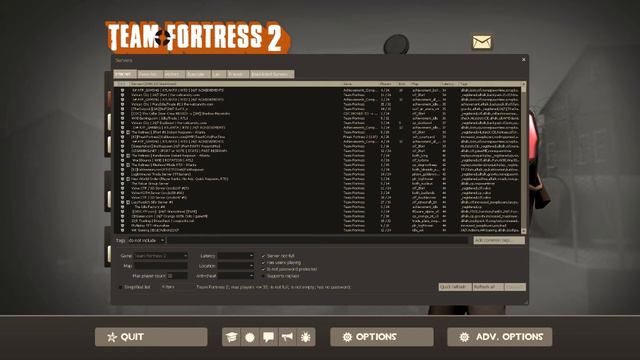
Task: Open the History tab
Action: [x=173, y=74]
